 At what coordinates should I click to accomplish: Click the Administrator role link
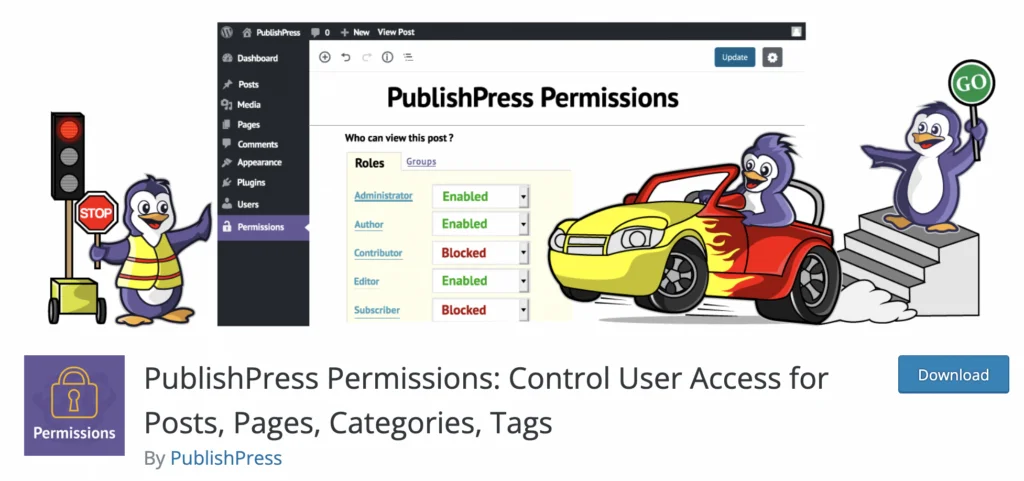(383, 196)
